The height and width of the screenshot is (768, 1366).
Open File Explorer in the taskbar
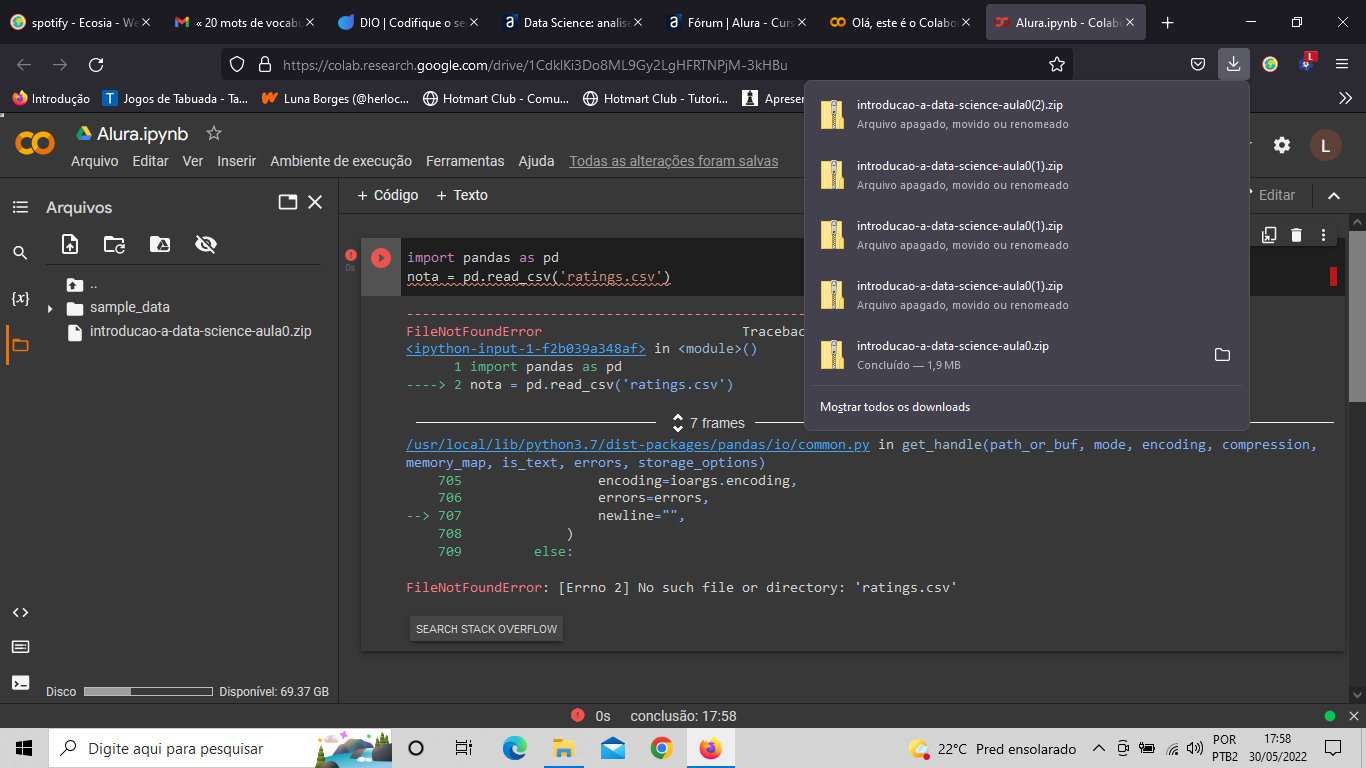pyautogui.click(x=563, y=748)
